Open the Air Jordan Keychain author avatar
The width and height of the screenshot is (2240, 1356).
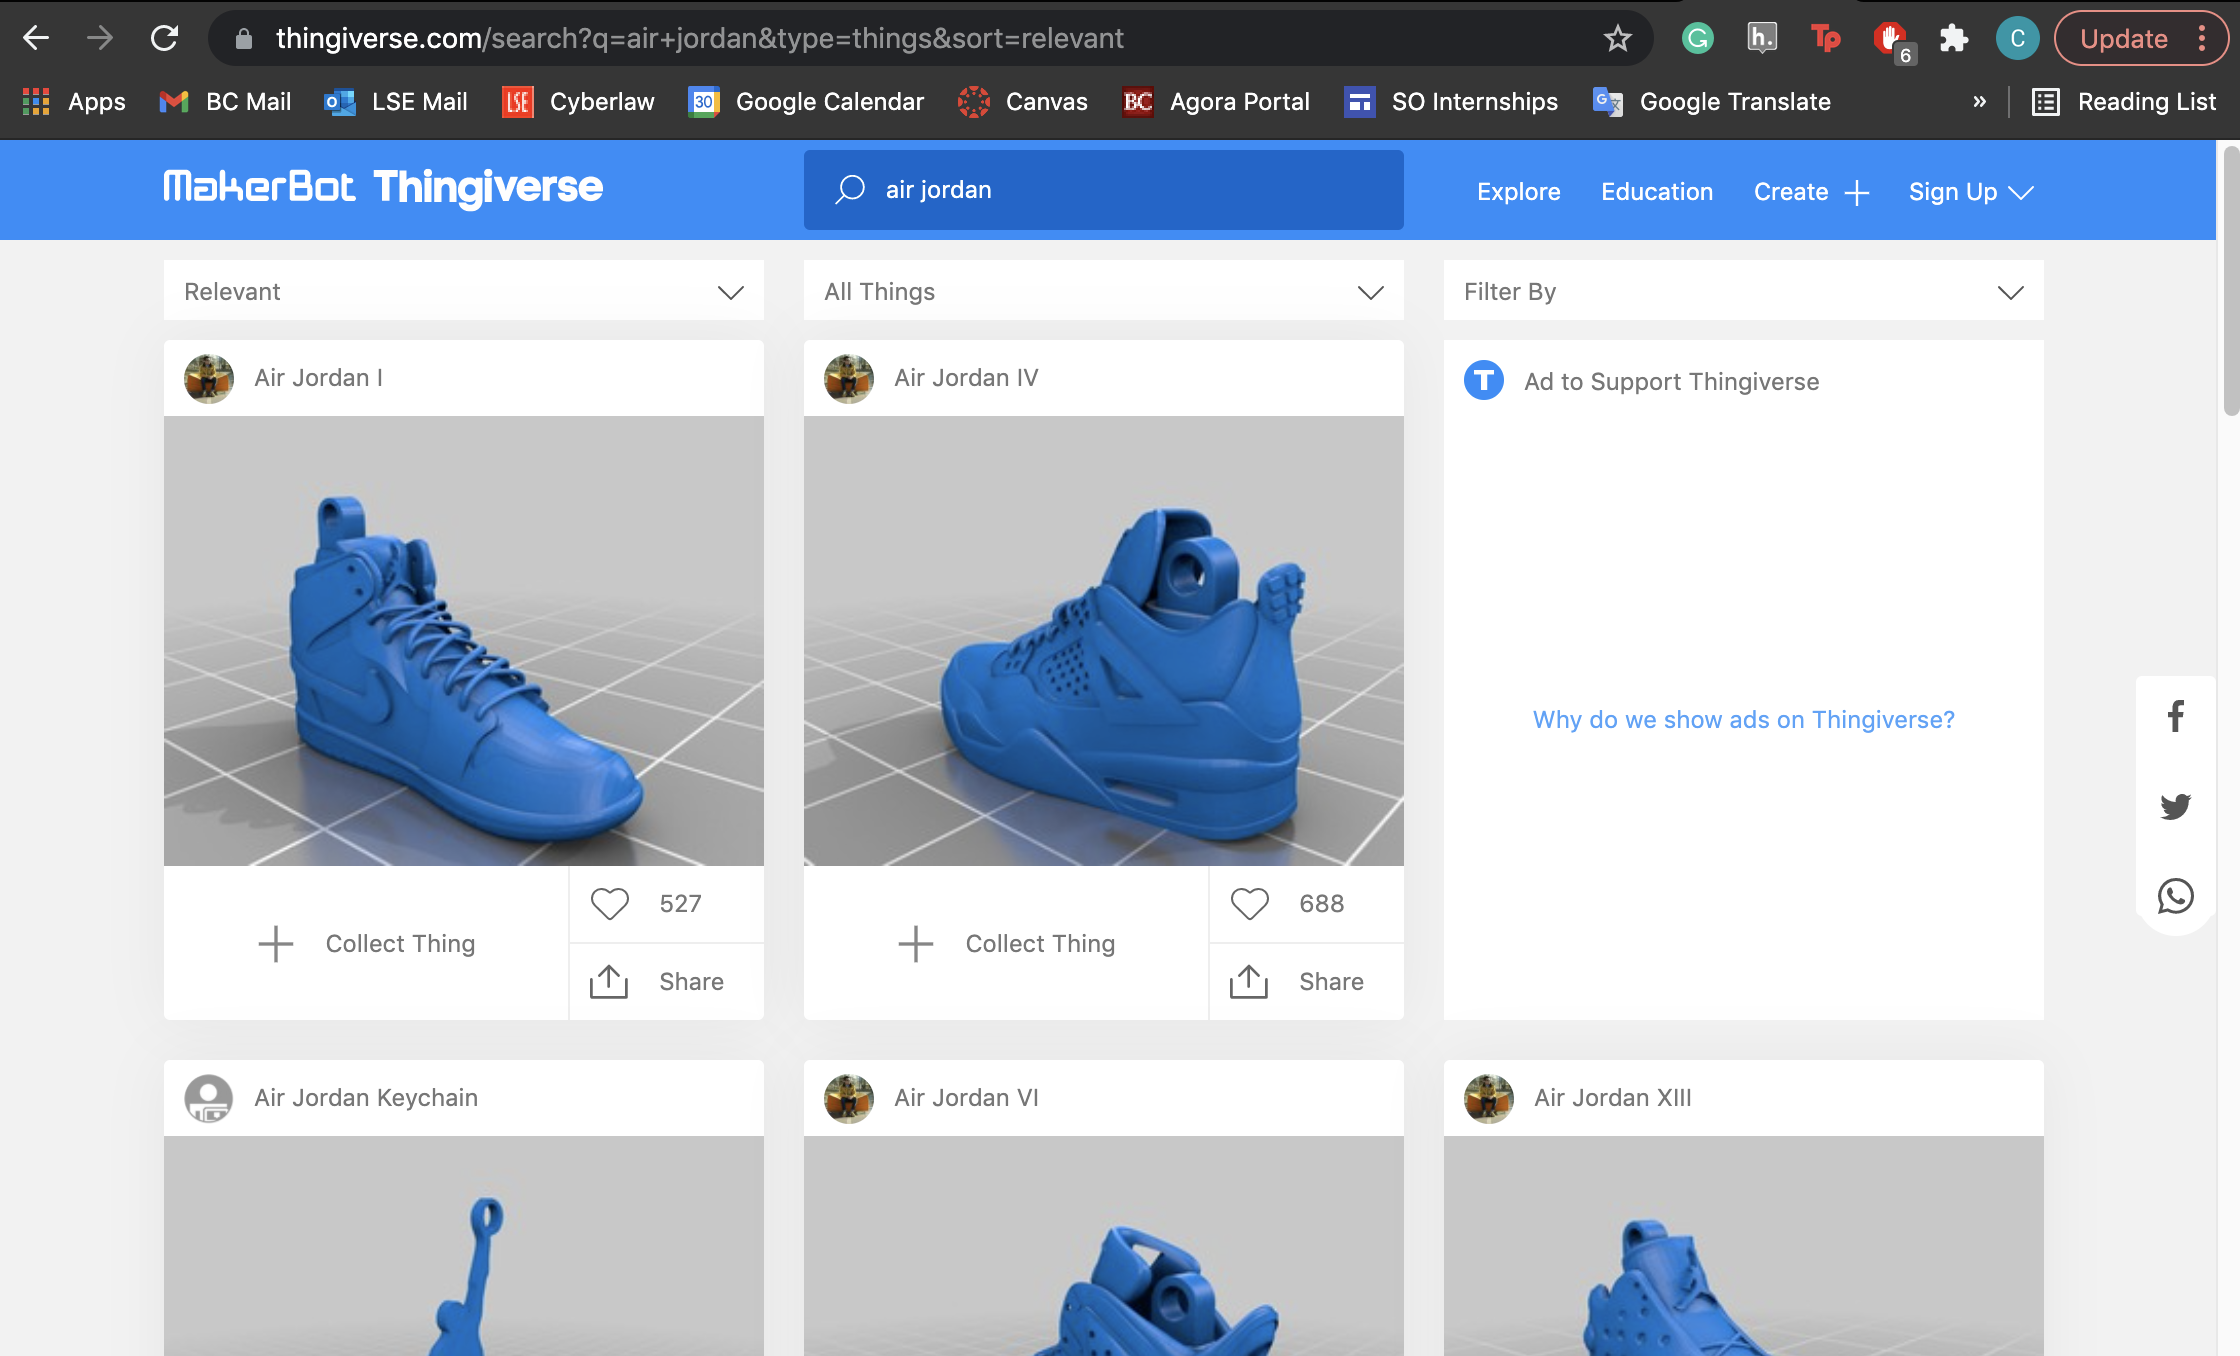click(x=209, y=1098)
